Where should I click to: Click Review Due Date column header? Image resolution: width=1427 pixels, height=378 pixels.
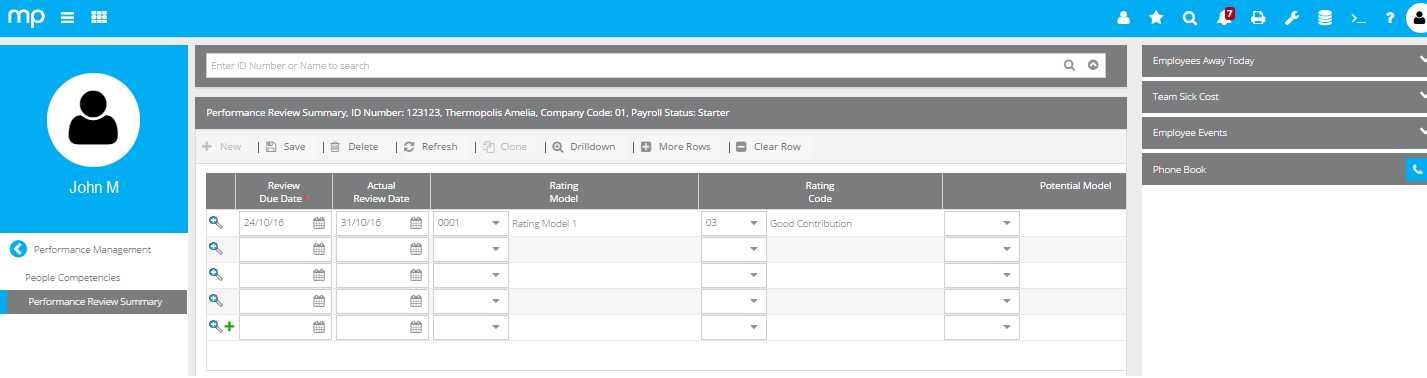[284, 192]
